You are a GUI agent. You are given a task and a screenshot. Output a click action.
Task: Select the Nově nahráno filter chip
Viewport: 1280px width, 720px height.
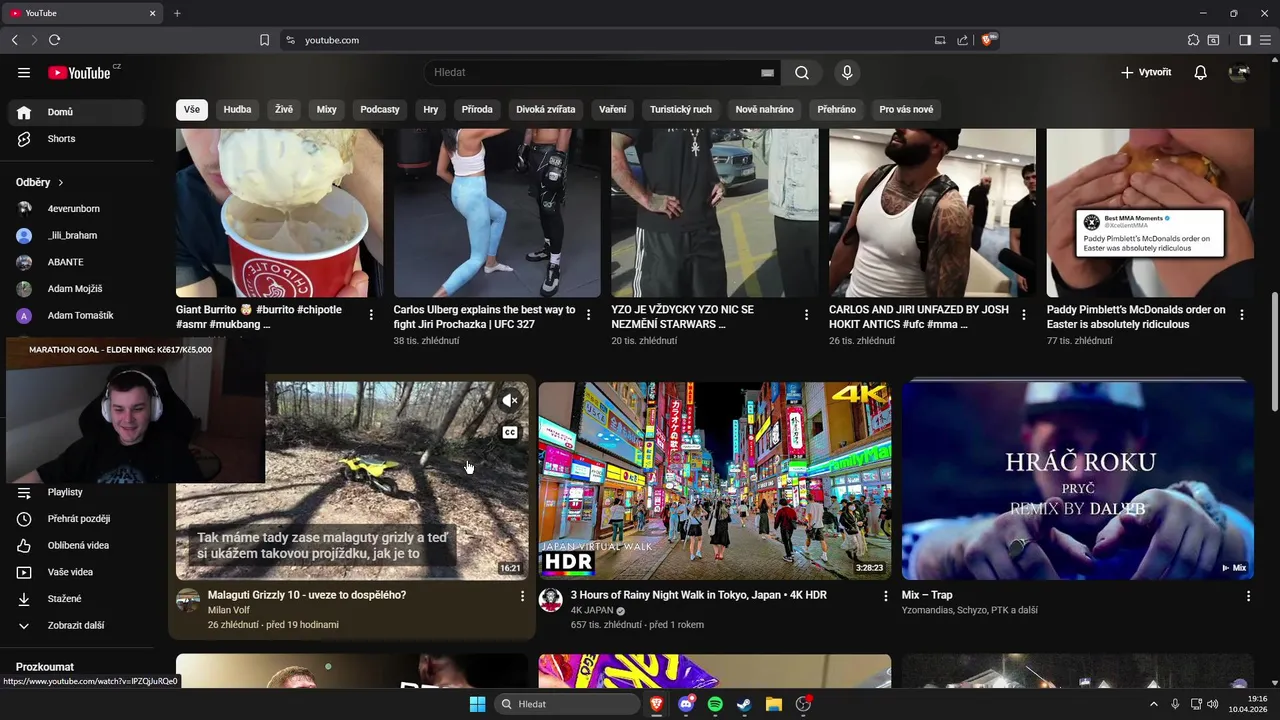[x=765, y=109]
